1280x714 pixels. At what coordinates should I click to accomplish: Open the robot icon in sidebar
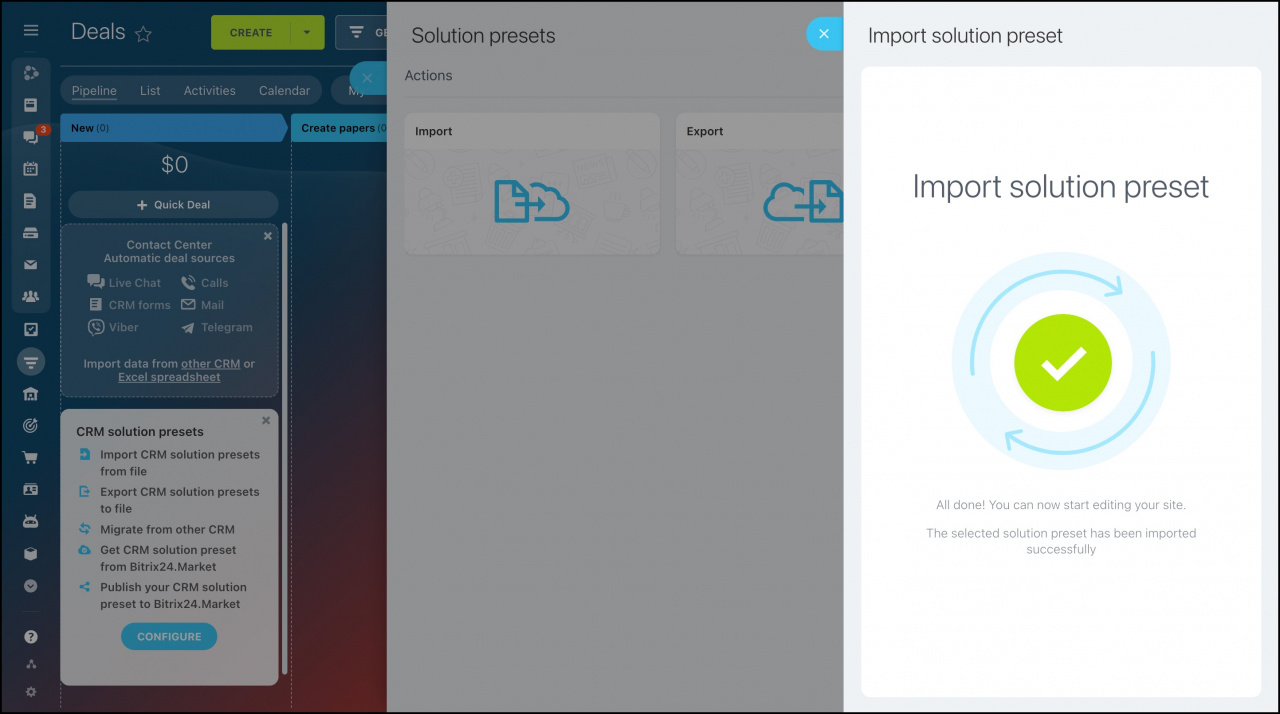(31, 522)
